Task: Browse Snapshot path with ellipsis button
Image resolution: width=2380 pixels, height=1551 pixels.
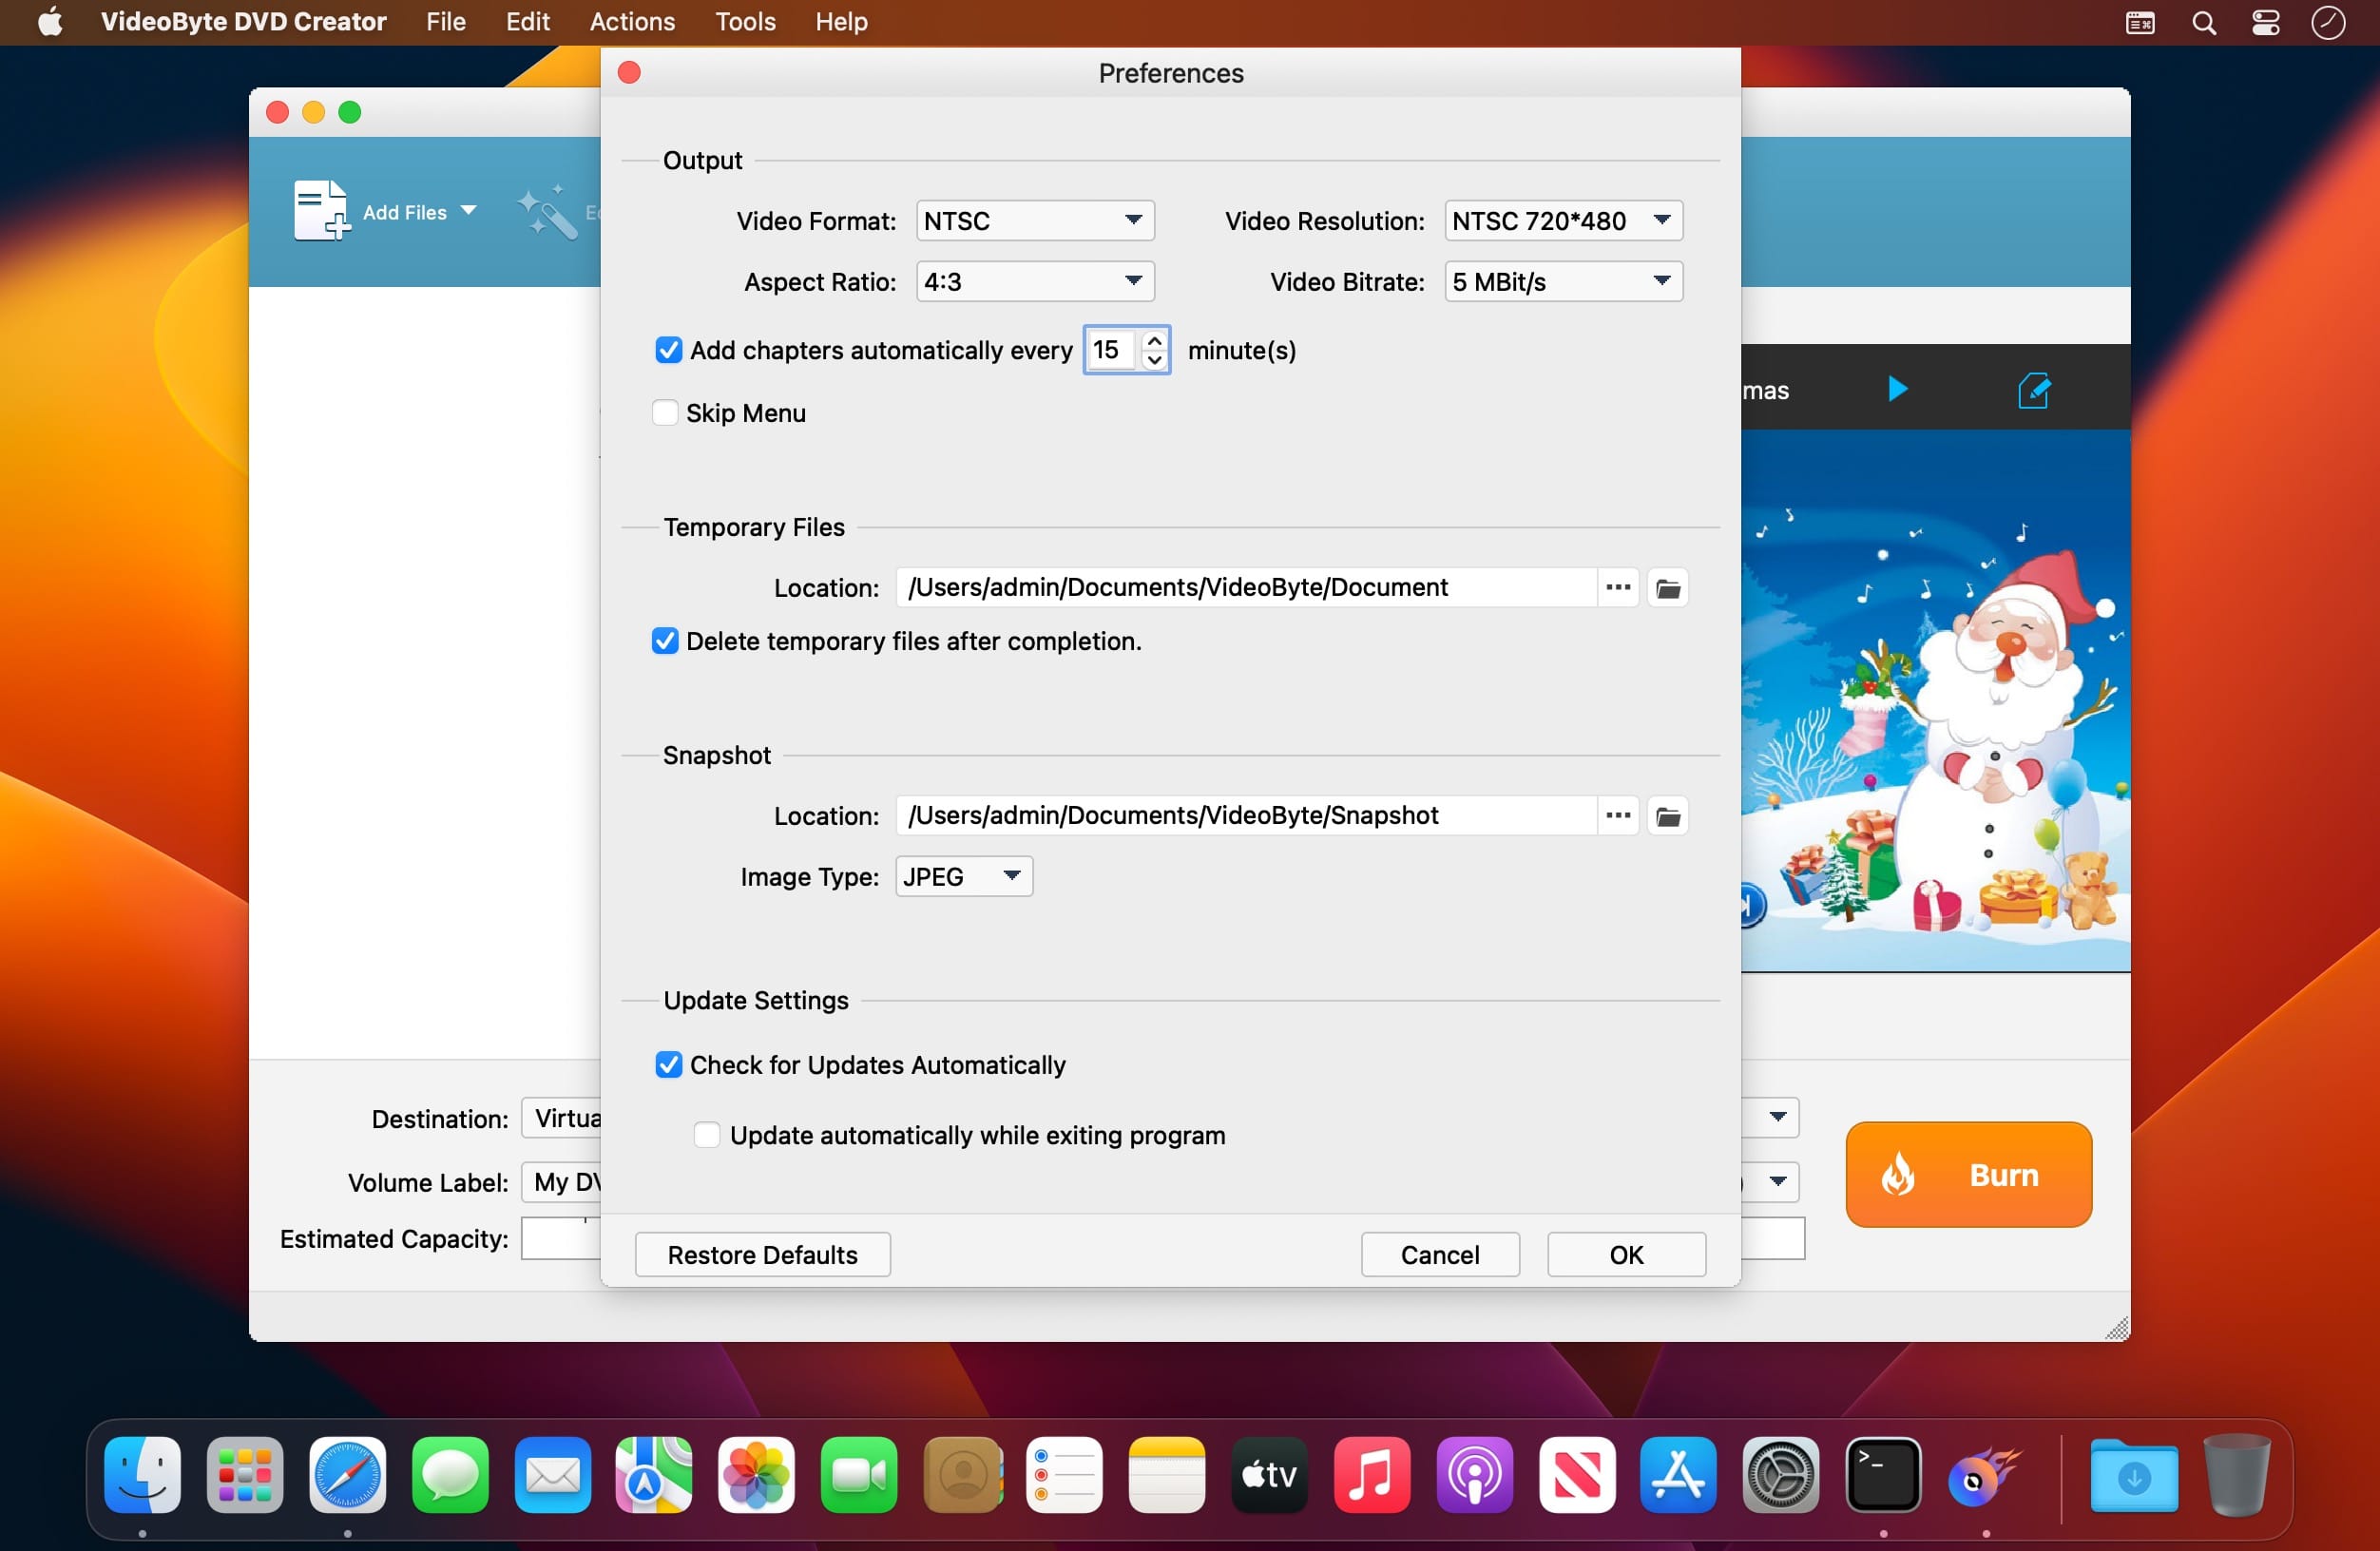Action: (1617, 816)
